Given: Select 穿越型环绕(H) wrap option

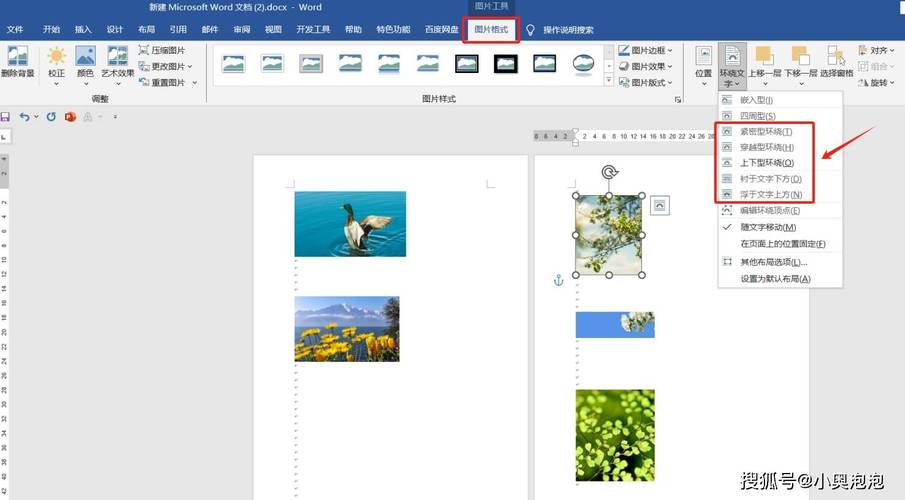Looking at the screenshot, I should 780,147.
